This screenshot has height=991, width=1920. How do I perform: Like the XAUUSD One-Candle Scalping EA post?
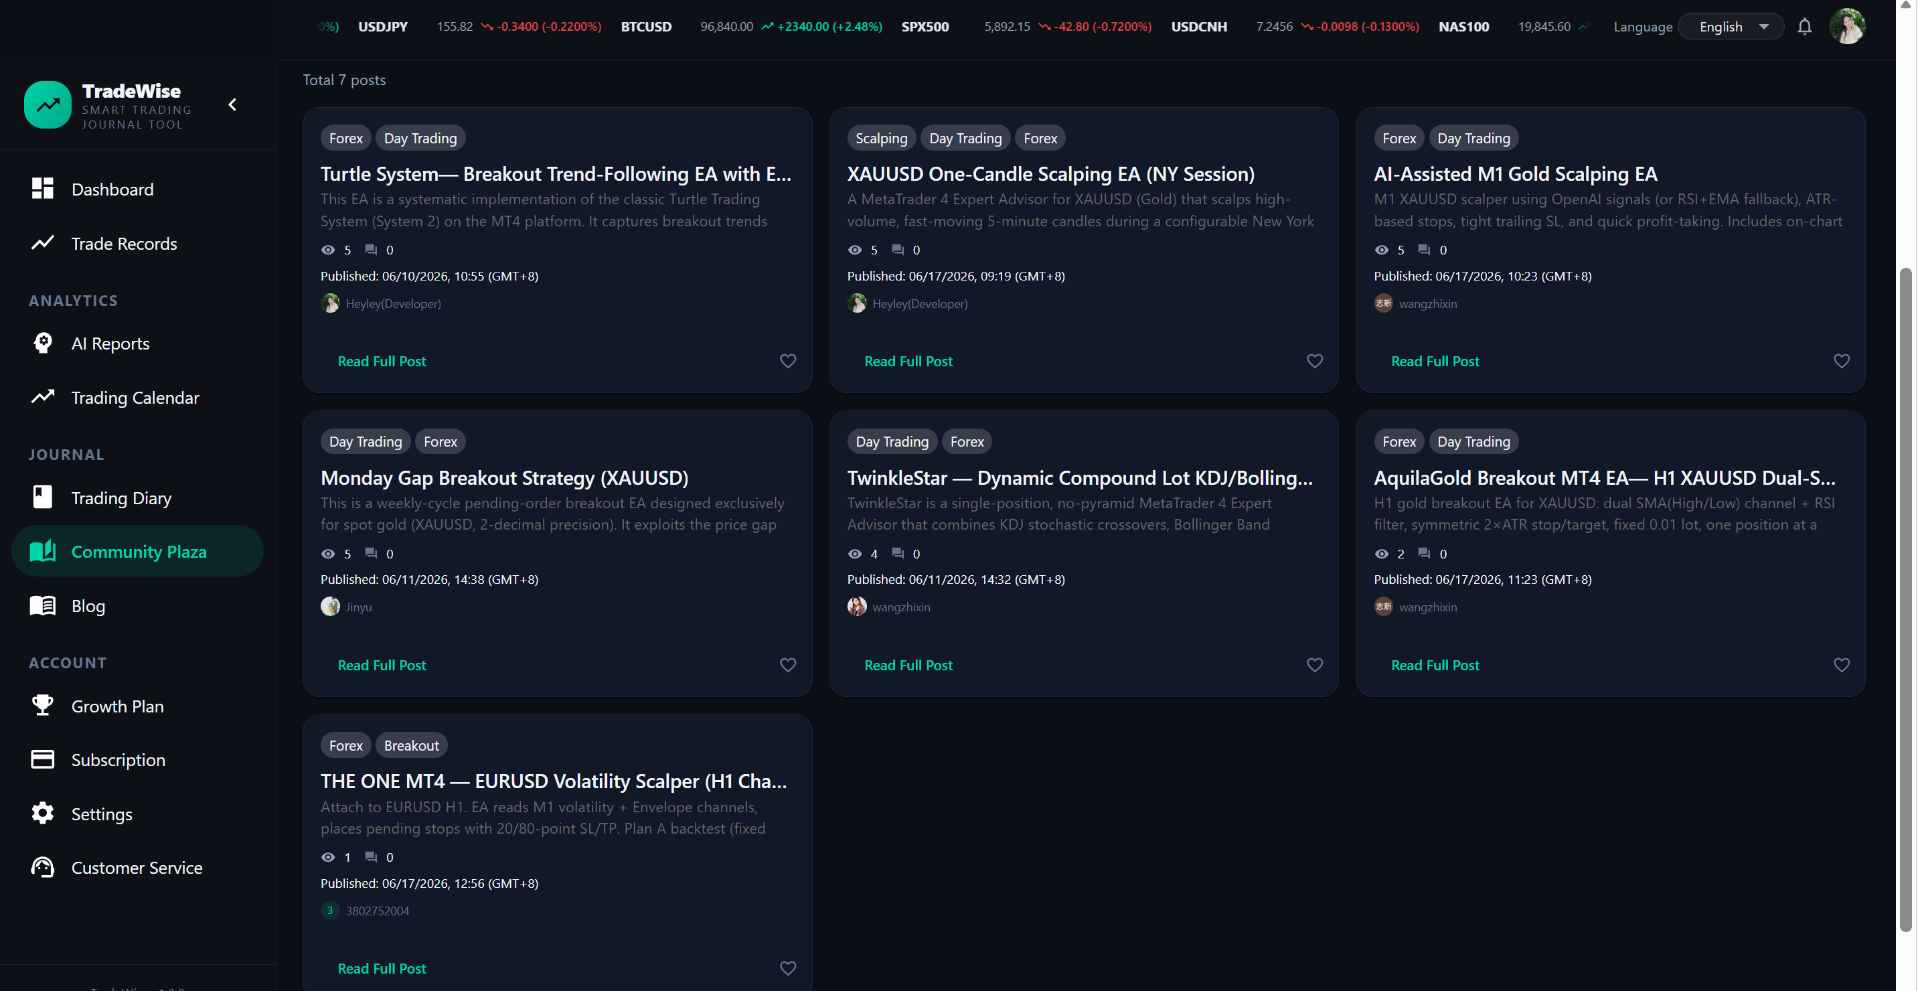[x=1315, y=361]
